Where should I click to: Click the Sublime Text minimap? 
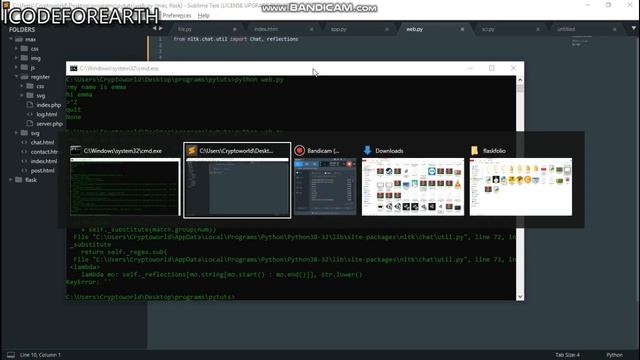581,41
